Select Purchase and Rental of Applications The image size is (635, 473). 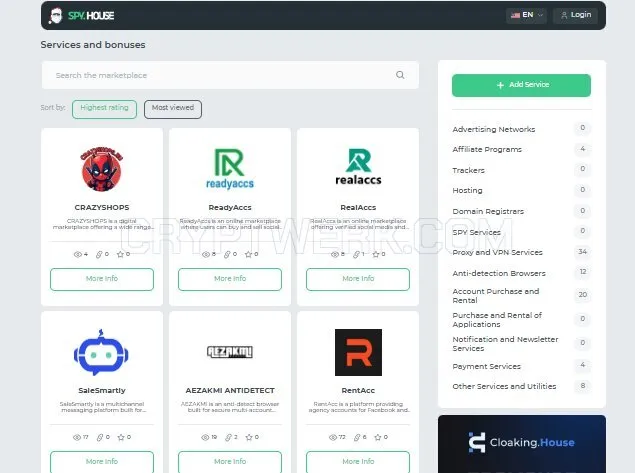click(521, 320)
